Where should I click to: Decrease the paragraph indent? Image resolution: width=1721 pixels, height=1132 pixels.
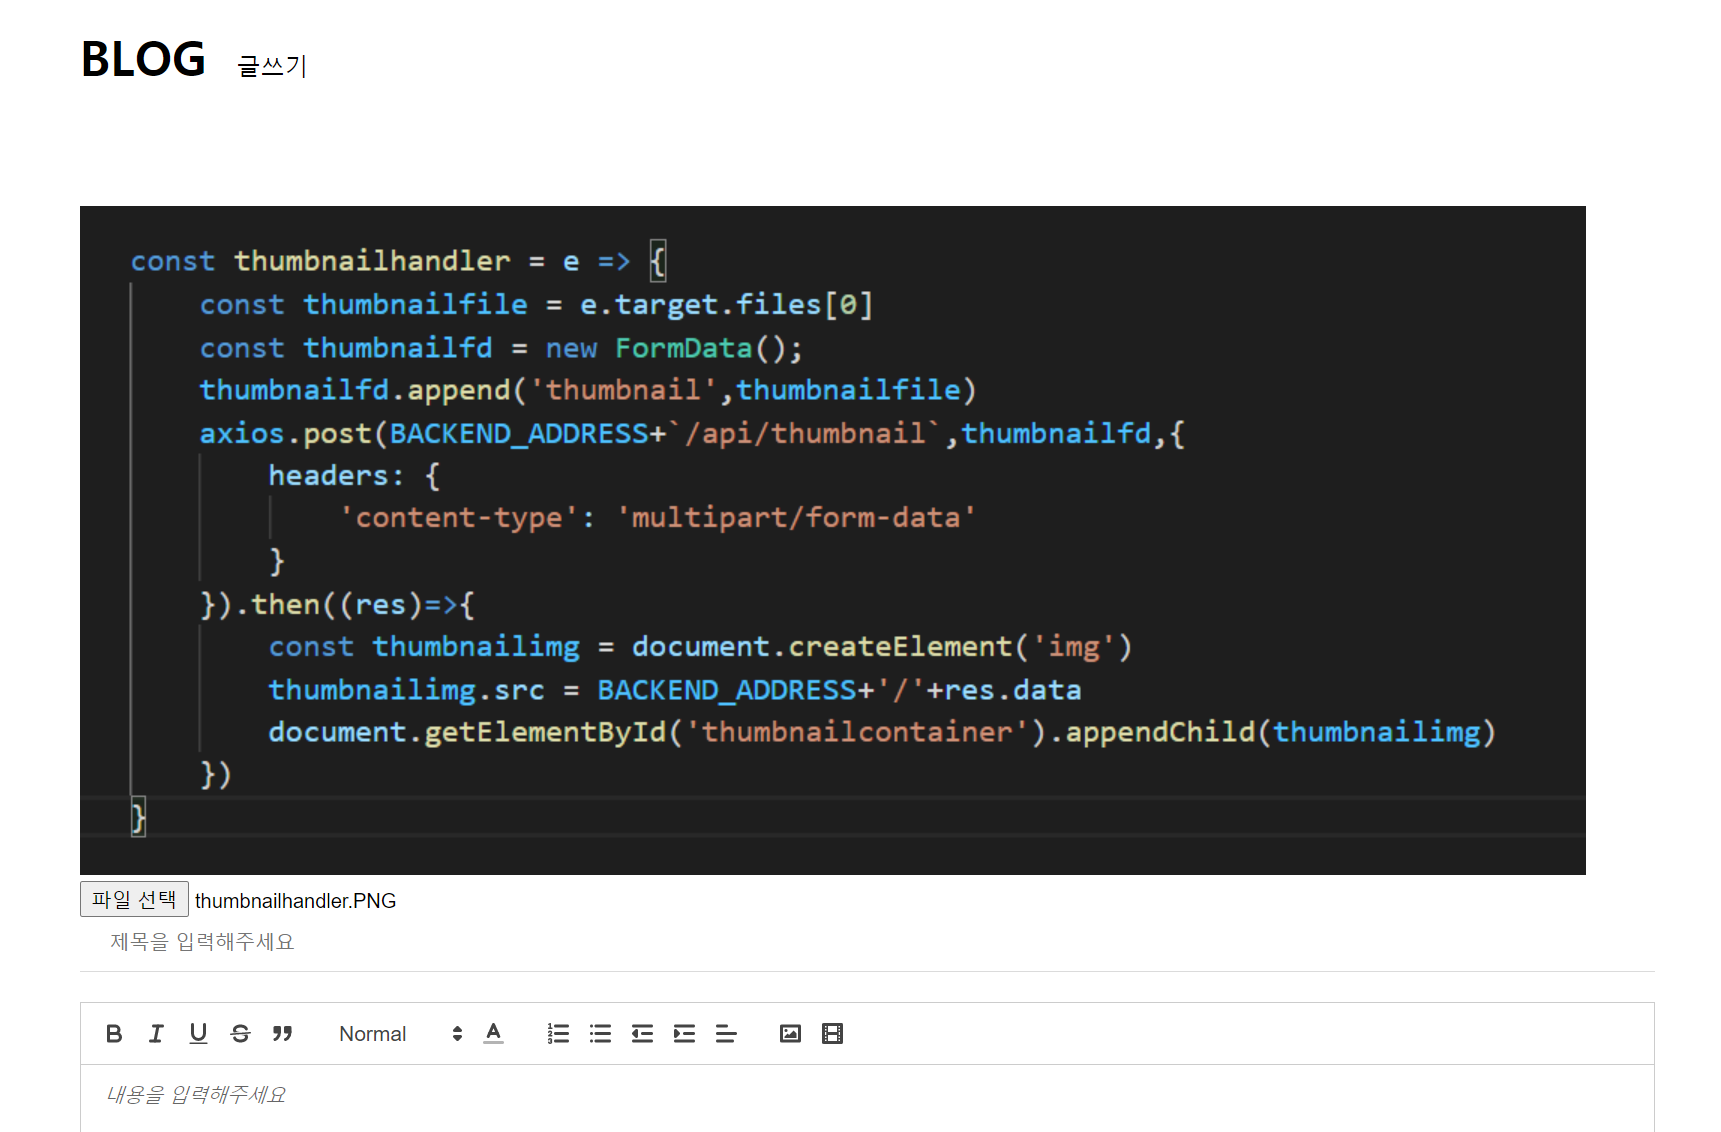point(642,1033)
